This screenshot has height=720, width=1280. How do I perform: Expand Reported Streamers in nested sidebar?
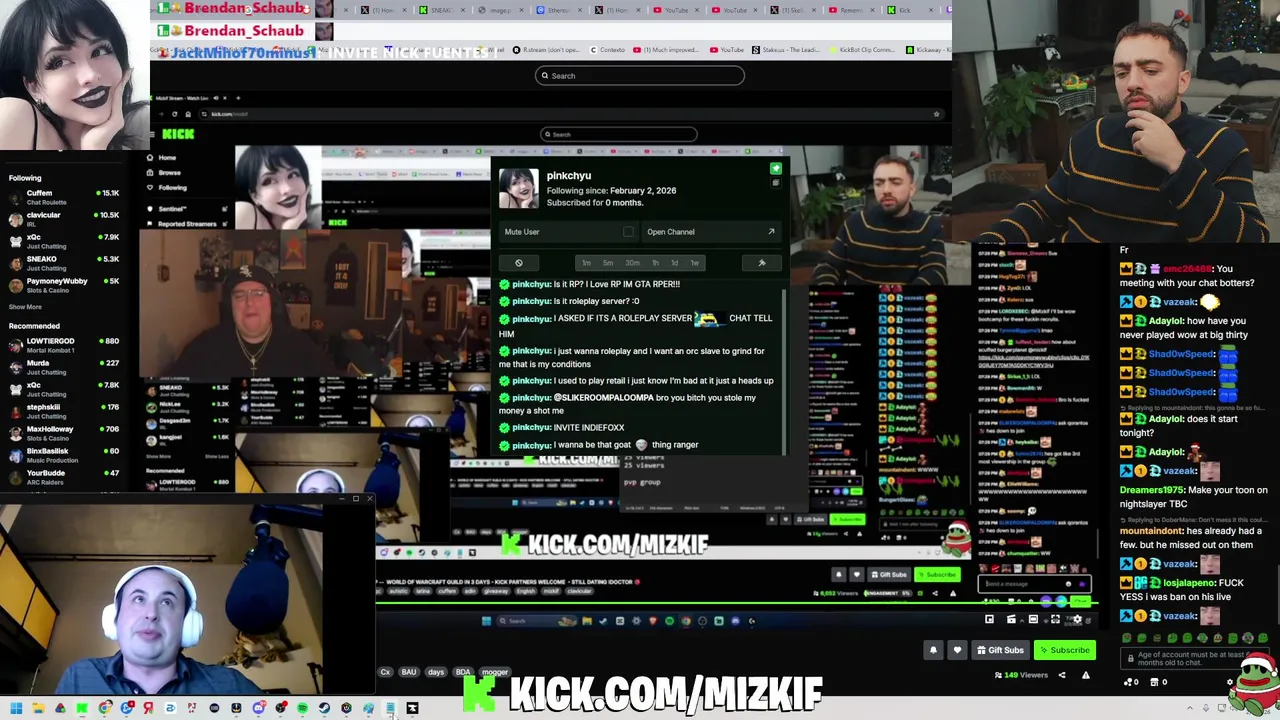(x=186, y=224)
